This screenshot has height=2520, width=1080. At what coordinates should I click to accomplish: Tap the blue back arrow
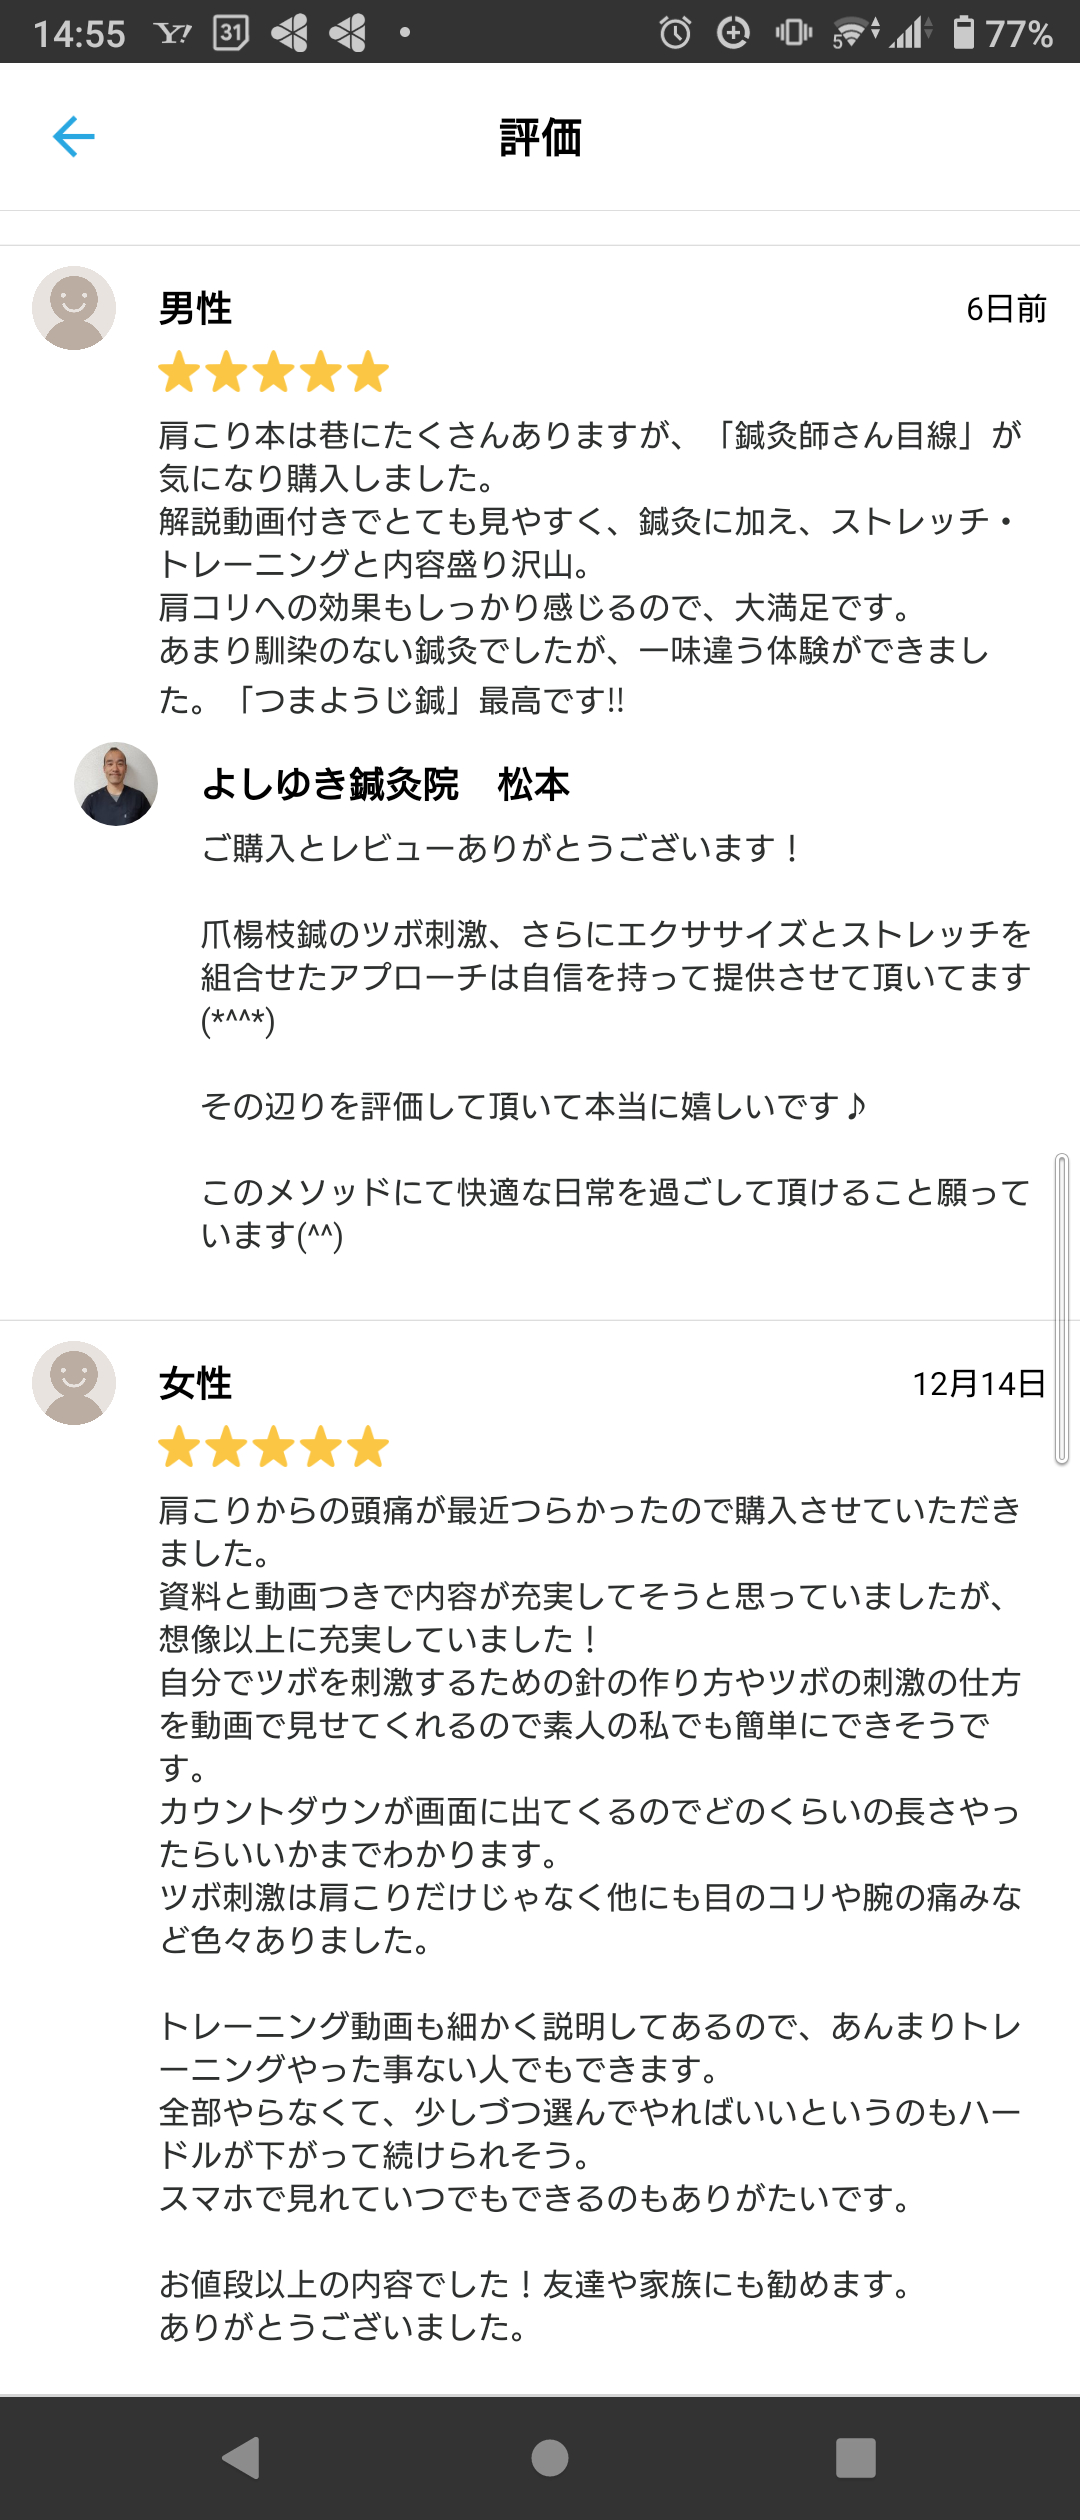click(74, 137)
